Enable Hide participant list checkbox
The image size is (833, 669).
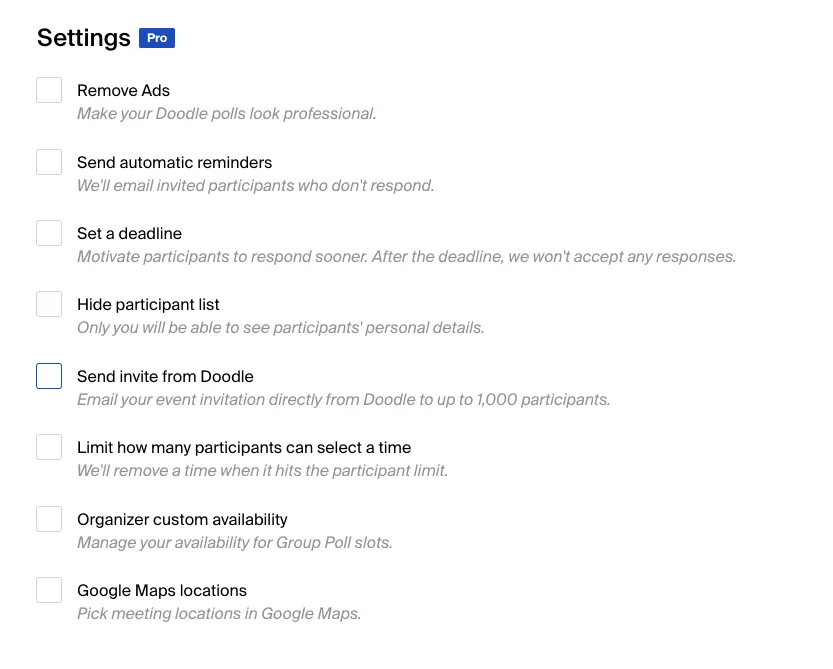49,304
